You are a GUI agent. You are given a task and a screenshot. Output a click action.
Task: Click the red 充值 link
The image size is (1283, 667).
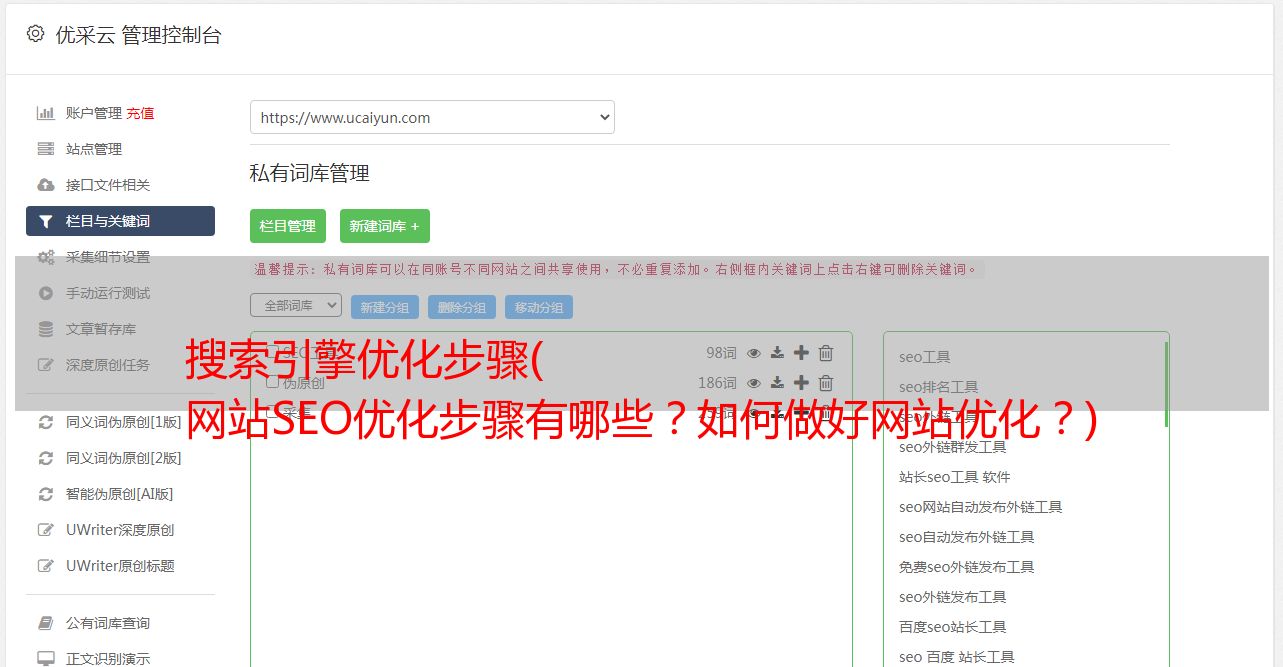coord(140,113)
